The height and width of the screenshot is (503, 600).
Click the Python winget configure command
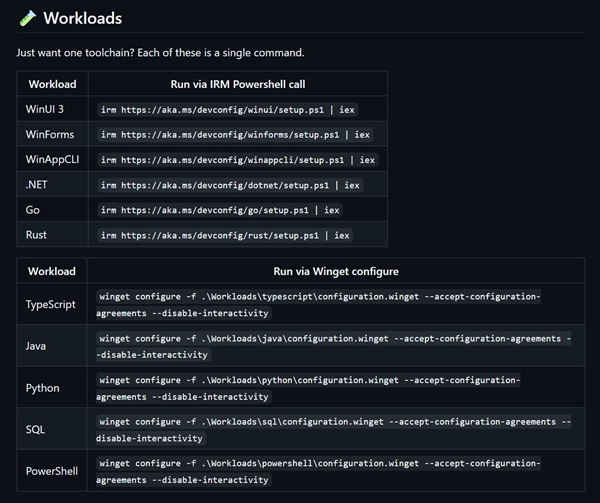[308, 388]
